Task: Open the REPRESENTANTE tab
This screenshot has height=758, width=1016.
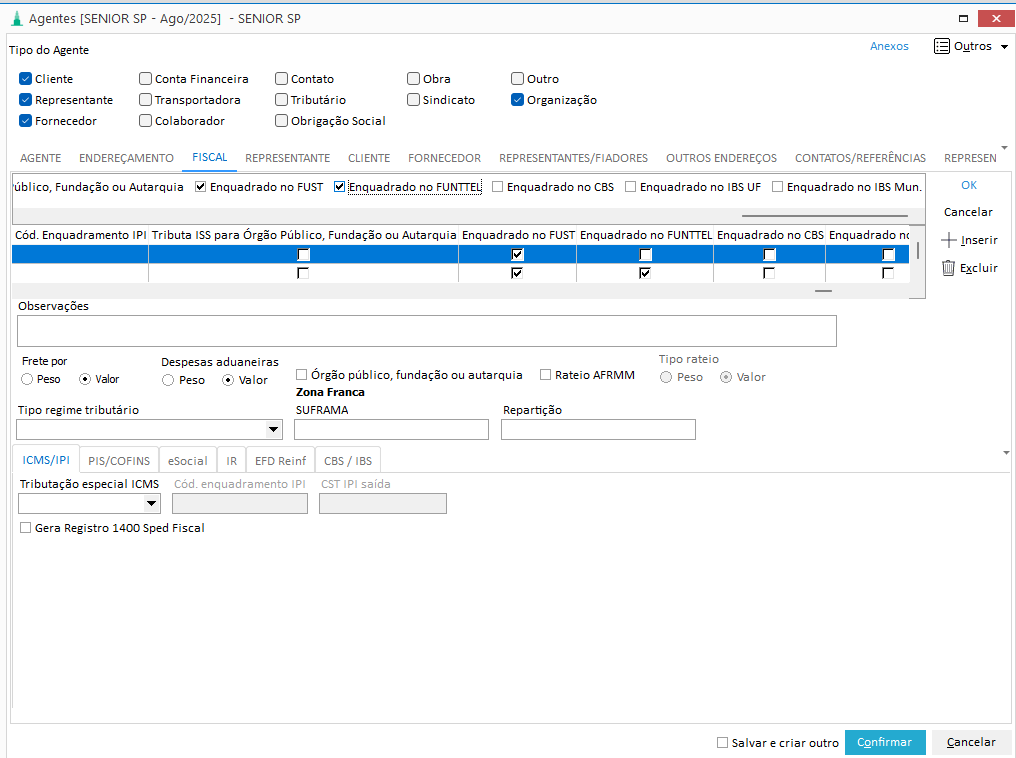Action: tap(288, 158)
